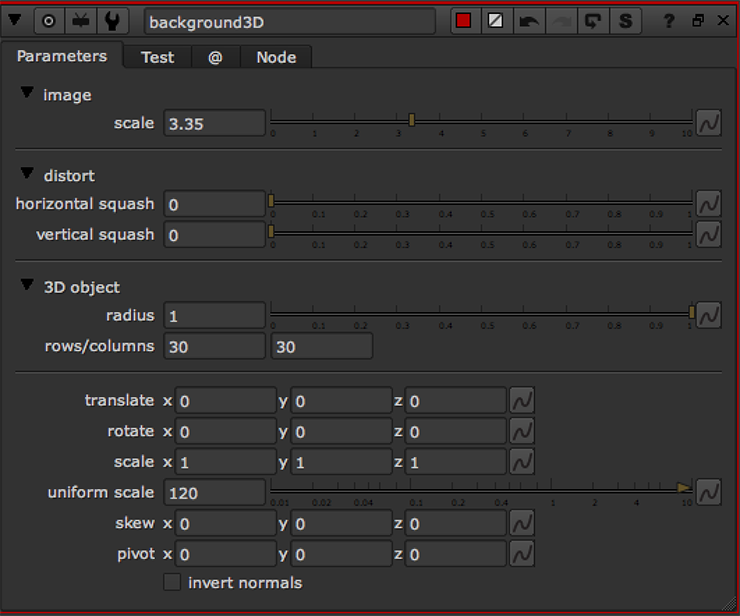Image resolution: width=740 pixels, height=616 pixels.
Task: Open animation menu for image scale
Action: [x=708, y=123]
